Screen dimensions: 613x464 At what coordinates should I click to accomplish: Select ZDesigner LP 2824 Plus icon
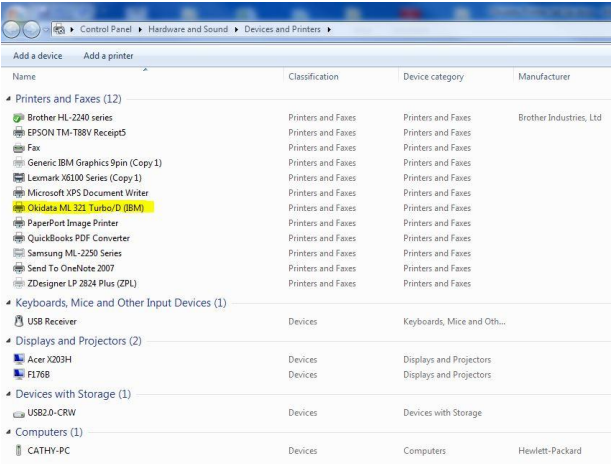coord(19,283)
